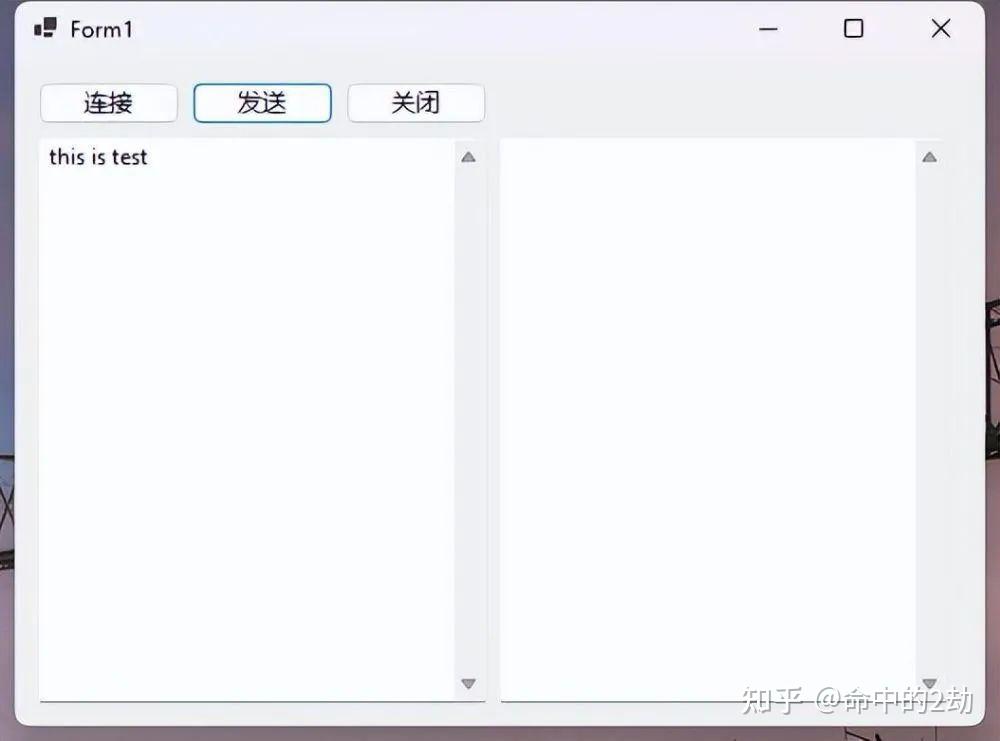
Task: Click the Form1 window title text
Action: (101, 29)
